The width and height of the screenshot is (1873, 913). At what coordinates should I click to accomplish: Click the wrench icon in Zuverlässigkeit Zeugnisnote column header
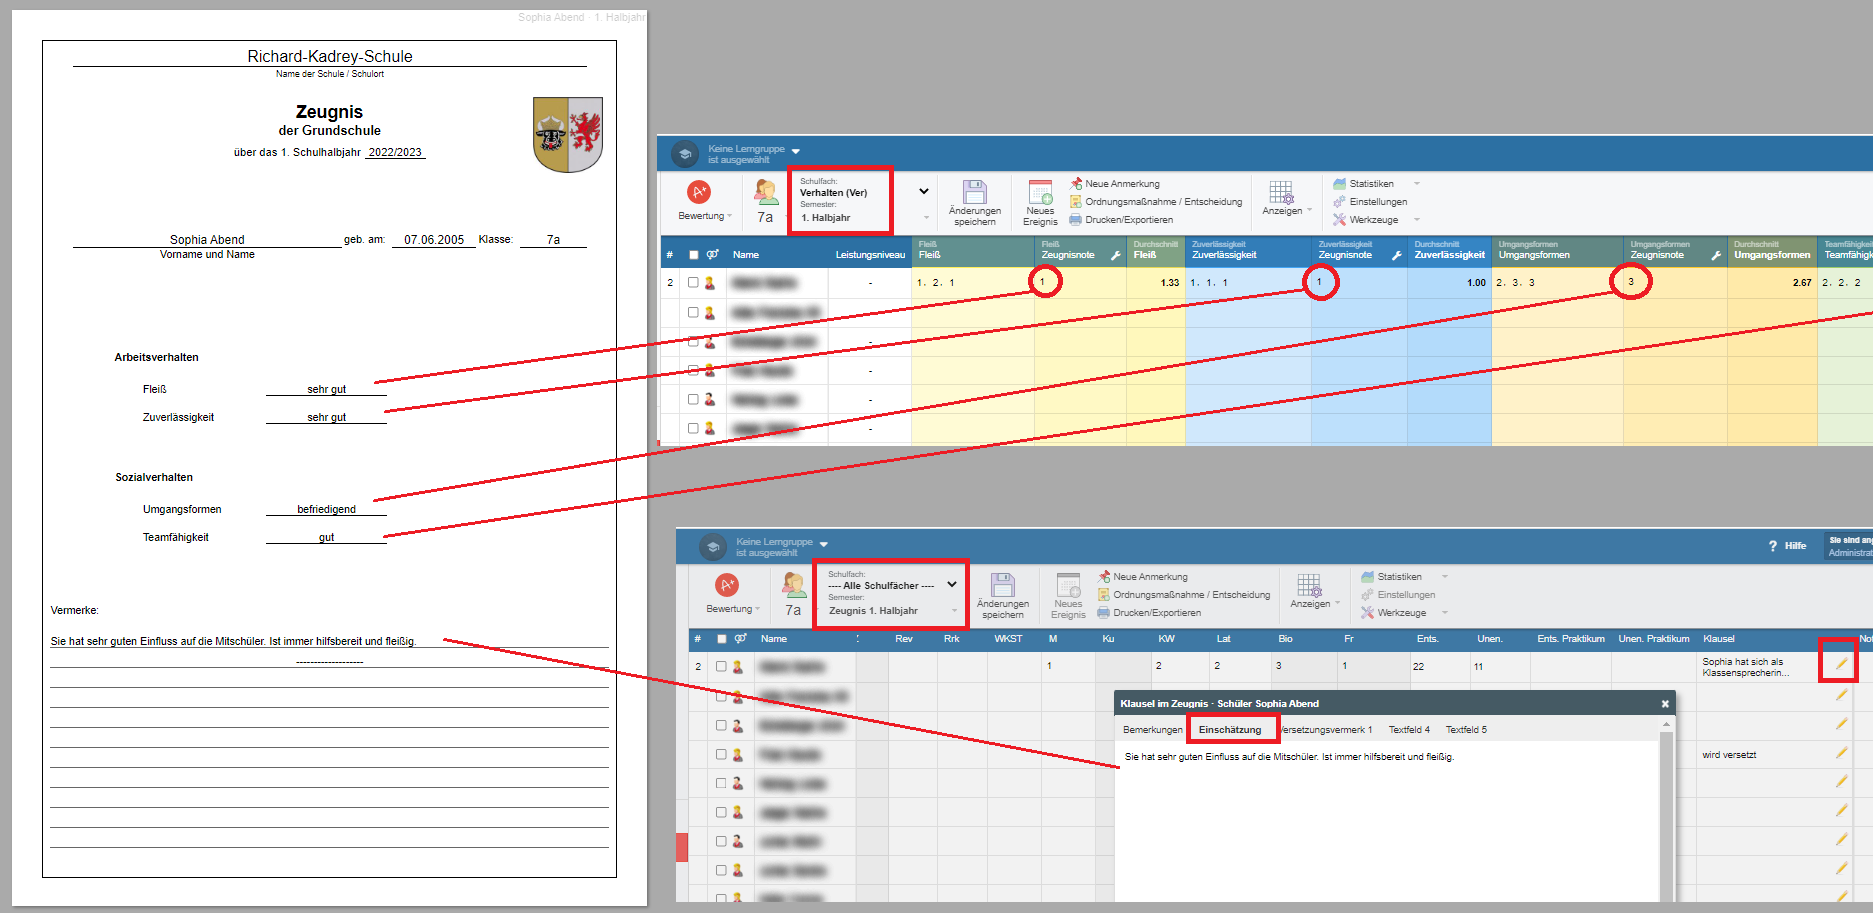[x=1396, y=256]
